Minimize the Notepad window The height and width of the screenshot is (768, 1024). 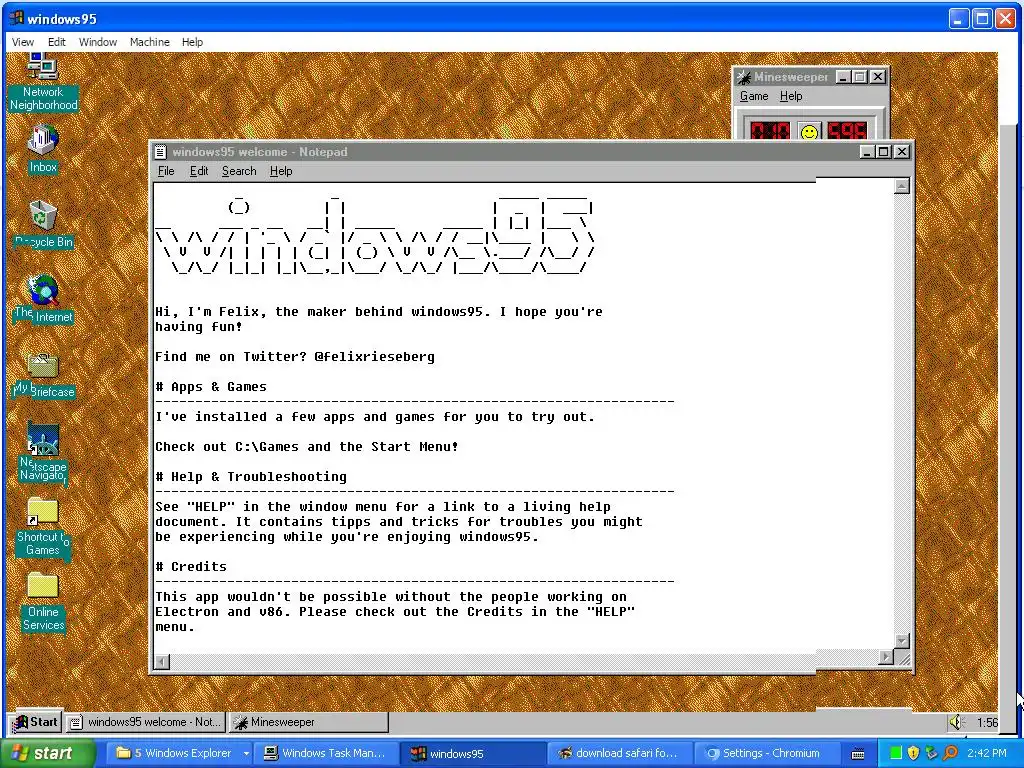867,152
